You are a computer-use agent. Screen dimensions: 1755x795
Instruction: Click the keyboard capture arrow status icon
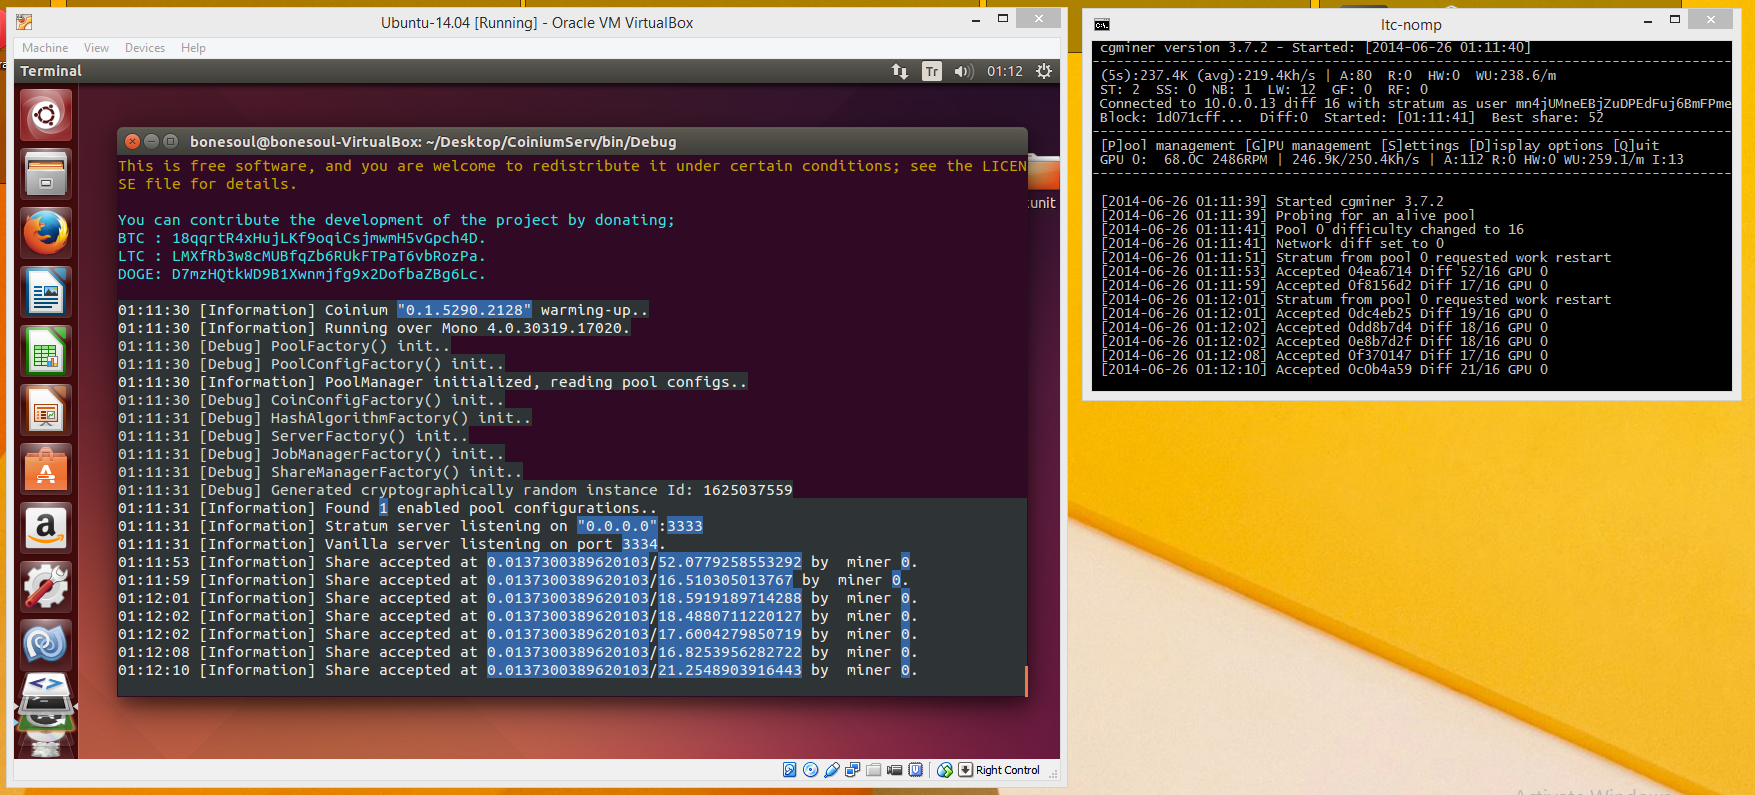coord(965,770)
